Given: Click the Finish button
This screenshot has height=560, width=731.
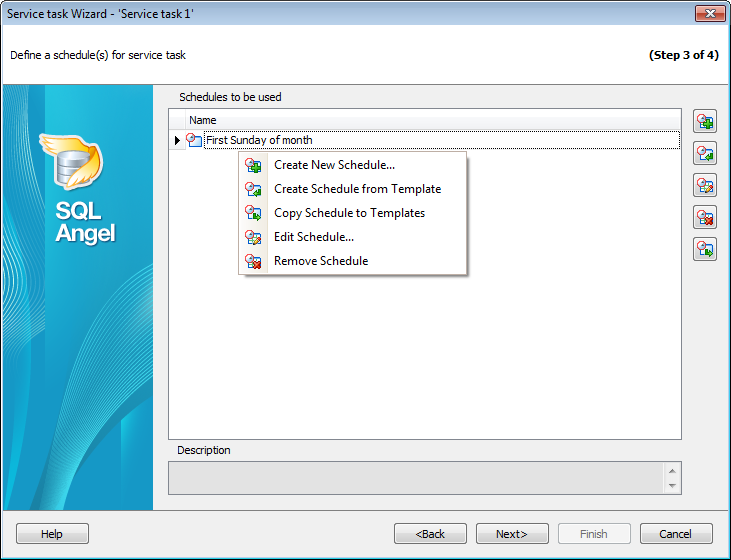Looking at the screenshot, I should coord(594,533).
